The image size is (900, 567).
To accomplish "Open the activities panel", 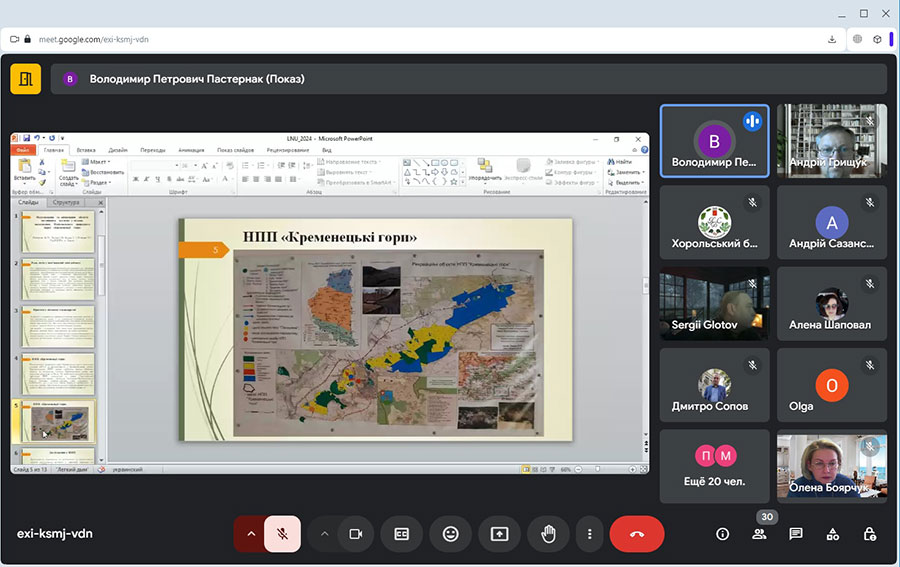I will [832, 534].
